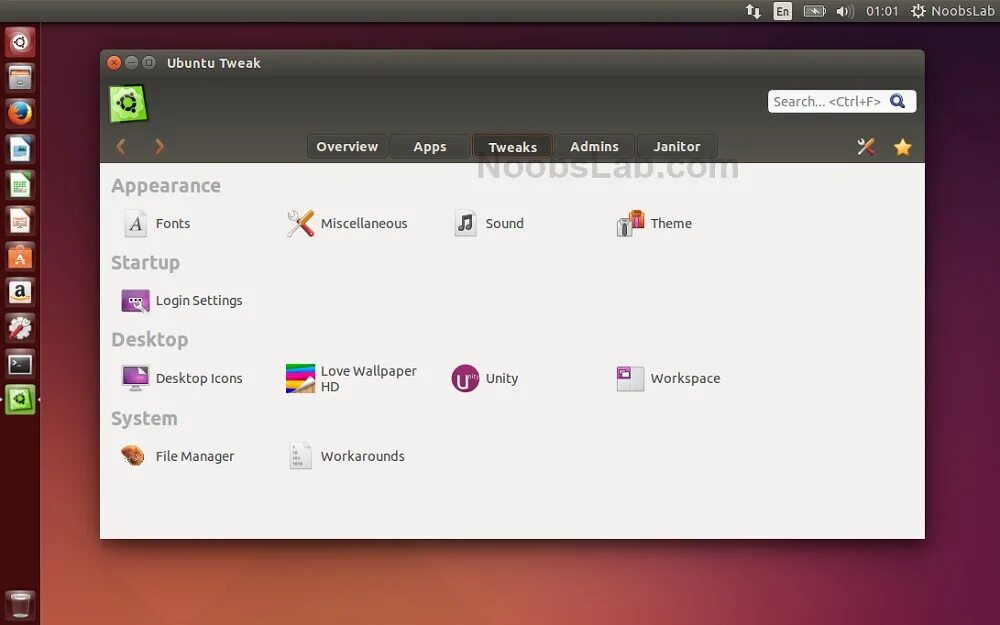This screenshot has width=1000, height=625.
Task: Open the Workspace icon
Action: point(630,378)
